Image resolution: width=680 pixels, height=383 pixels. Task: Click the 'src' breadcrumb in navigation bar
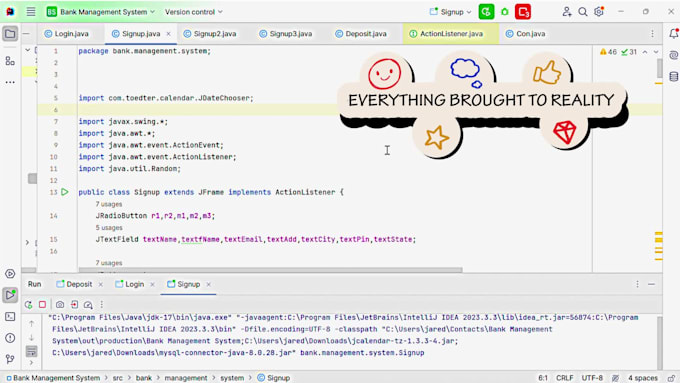(118, 378)
